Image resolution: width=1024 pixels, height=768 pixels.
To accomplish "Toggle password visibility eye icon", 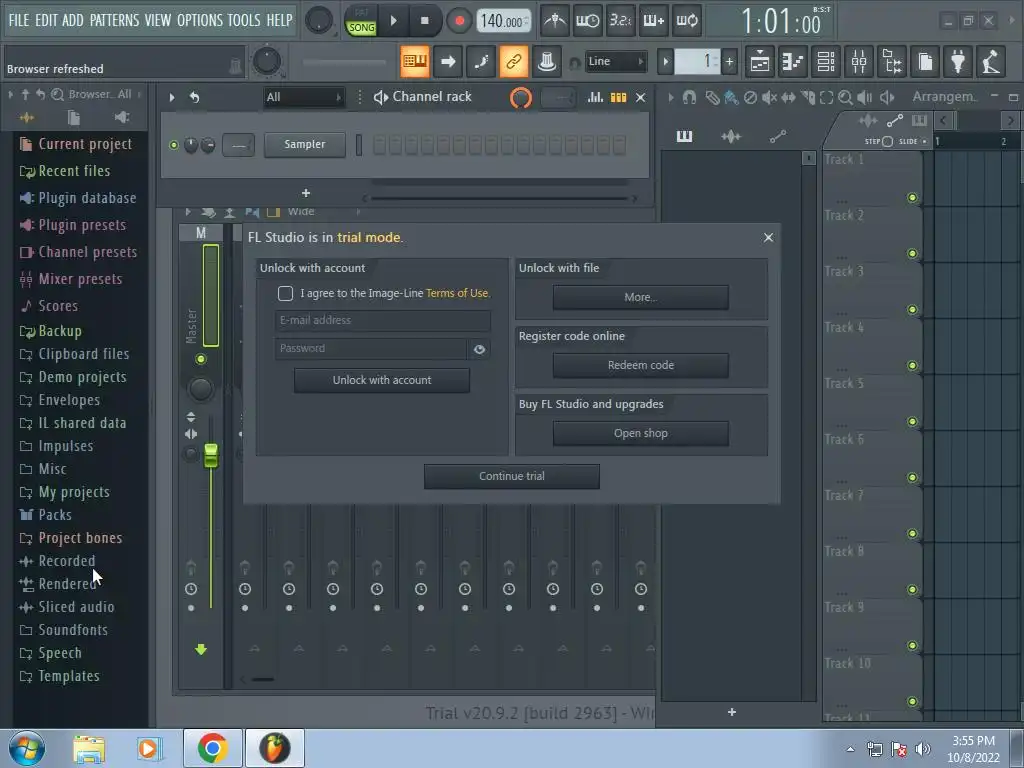I will coord(479,349).
